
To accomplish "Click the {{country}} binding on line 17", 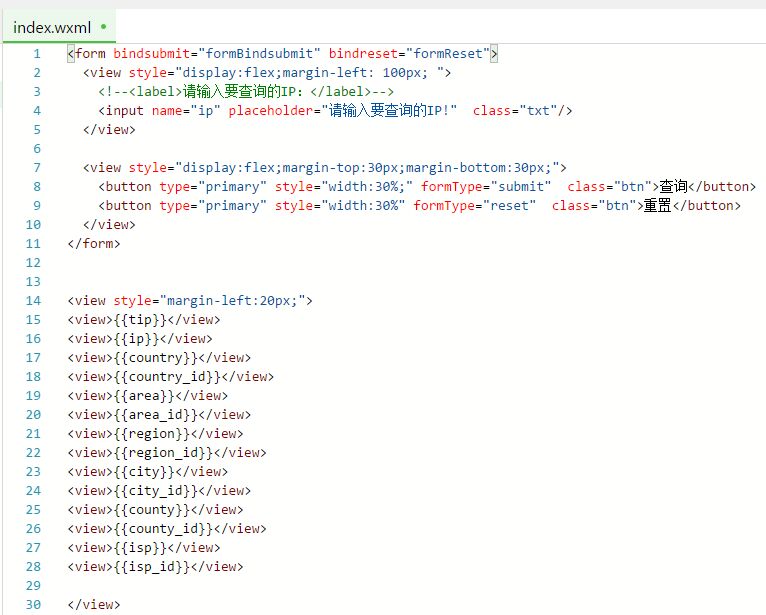I will tap(155, 358).
